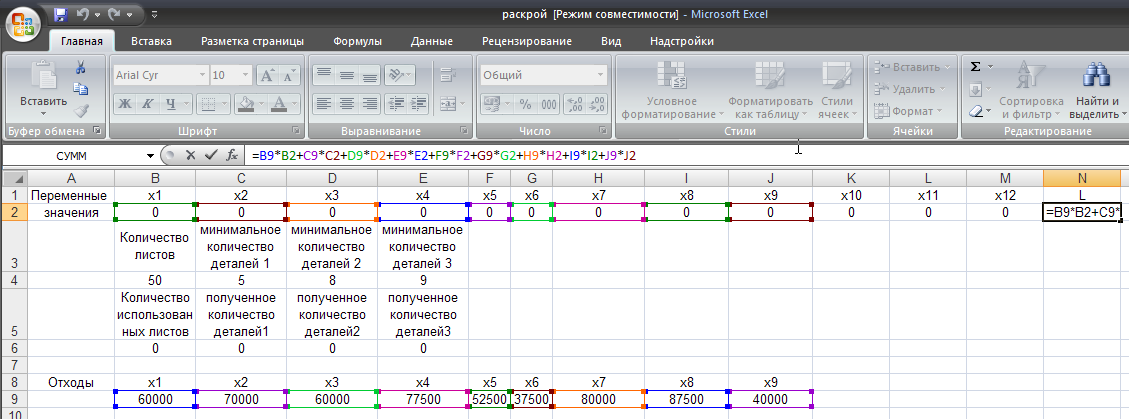The height and width of the screenshot is (419, 1129).
Task: Align text to middle of cell
Action: pyautogui.click(x=347, y=75)
